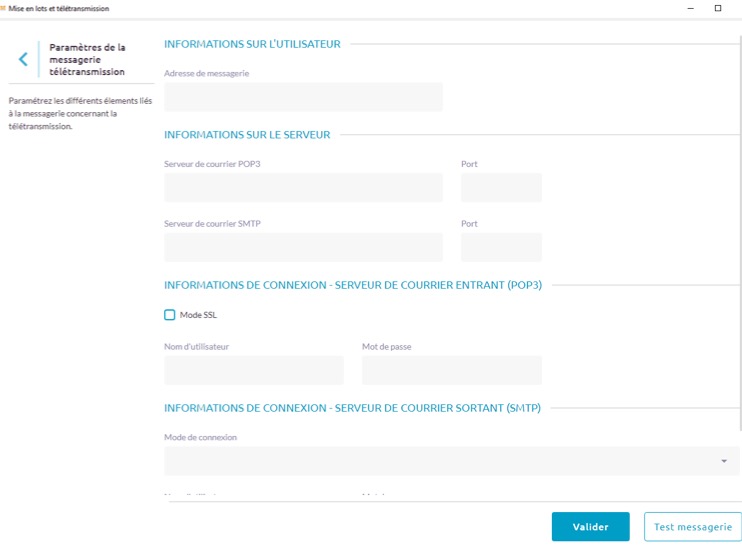
Task: Maximize the Mise en lots window
Action: click(x=718, y=8)
